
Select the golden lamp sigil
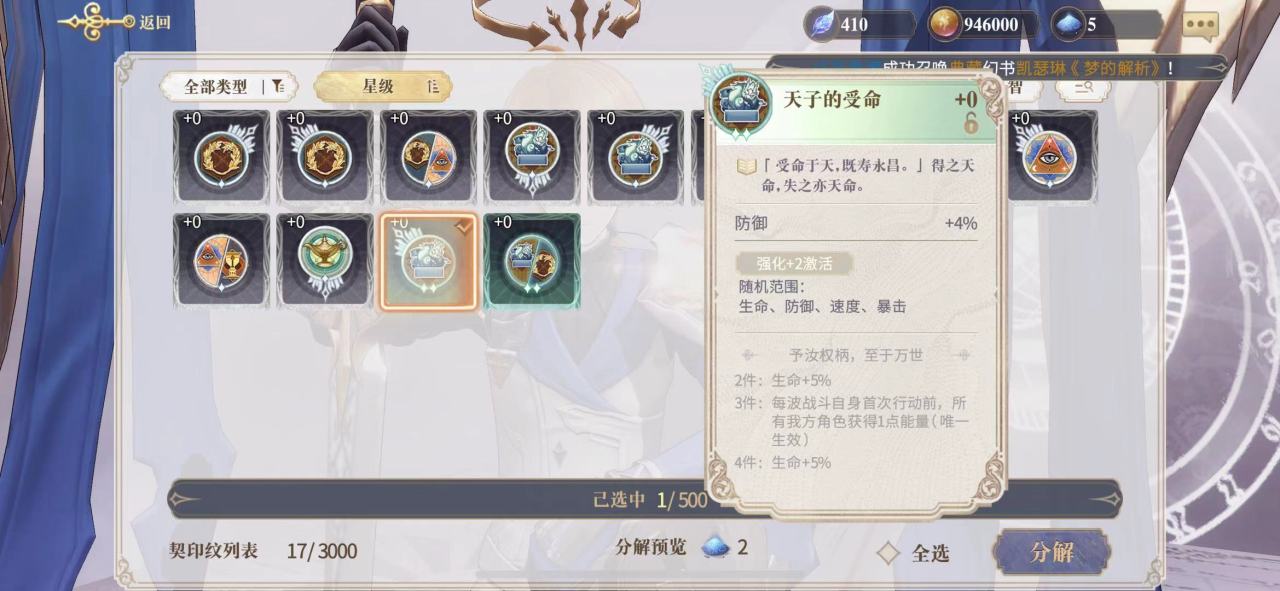pyautogui.click(x=325, y=259)
